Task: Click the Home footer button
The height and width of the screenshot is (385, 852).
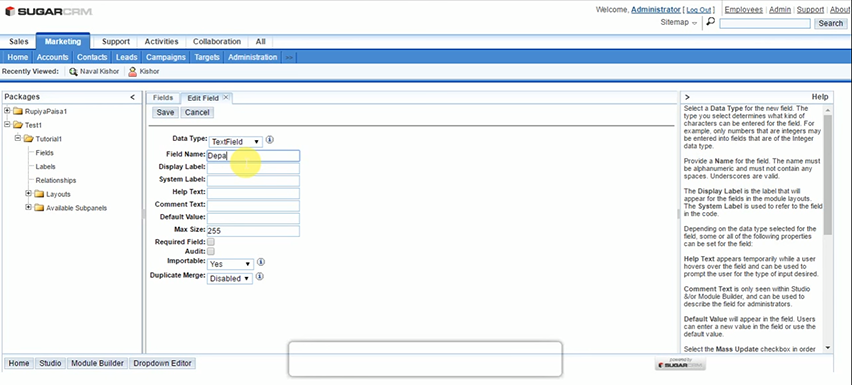Action: [x=18, y=363]
